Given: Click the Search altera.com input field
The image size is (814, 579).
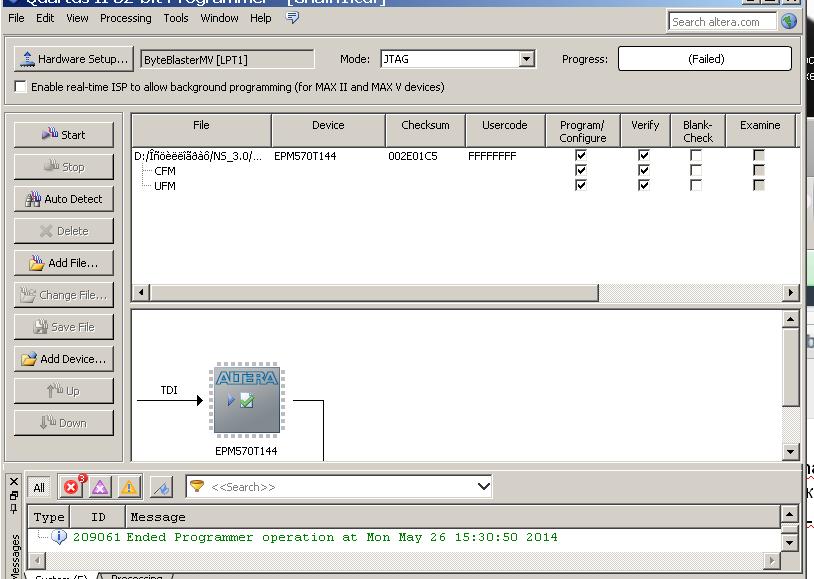Looking at the screenshot, I should click(722, 22).
